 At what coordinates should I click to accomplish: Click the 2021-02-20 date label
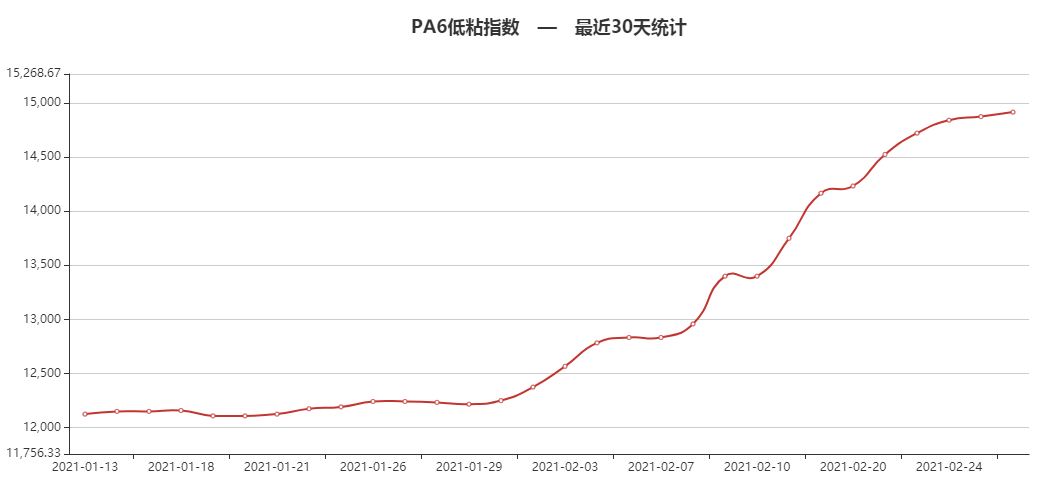pos(853,466)
